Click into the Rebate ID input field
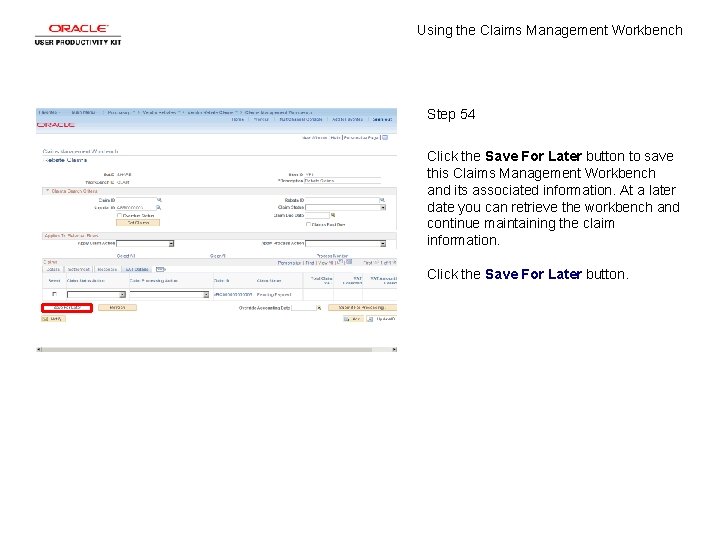 [x=342, y=200]
